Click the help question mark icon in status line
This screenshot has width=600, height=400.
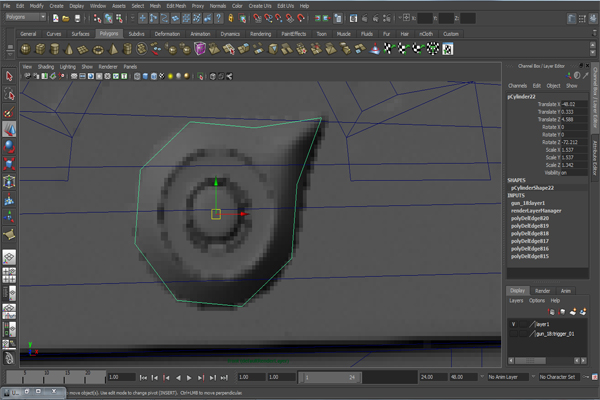click(218, 18)
